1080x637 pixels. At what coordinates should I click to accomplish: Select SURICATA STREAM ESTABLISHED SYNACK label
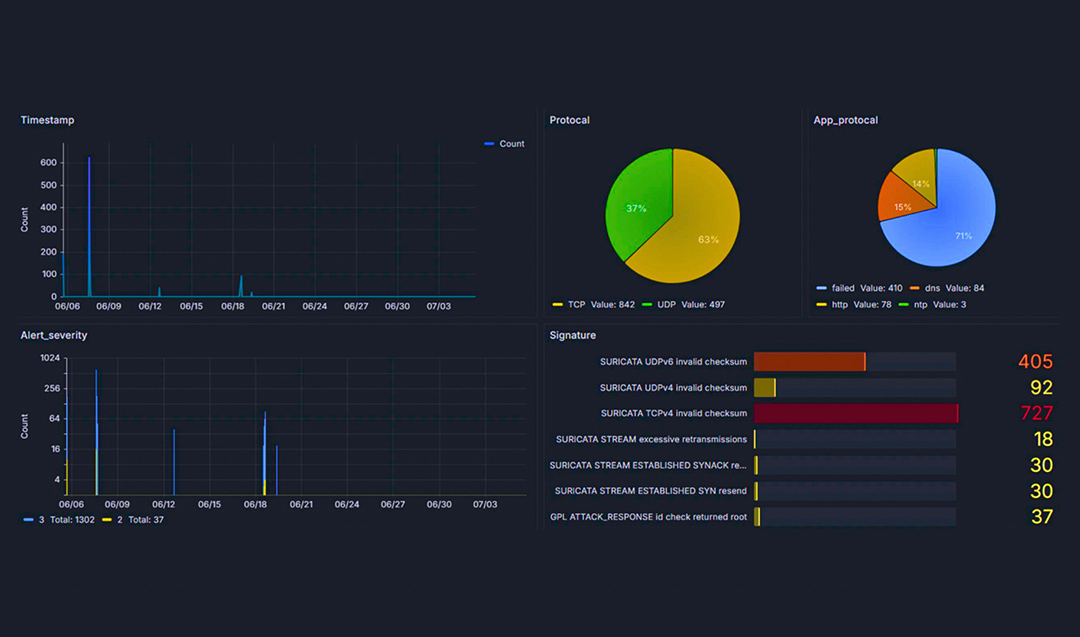coord(648,466)
